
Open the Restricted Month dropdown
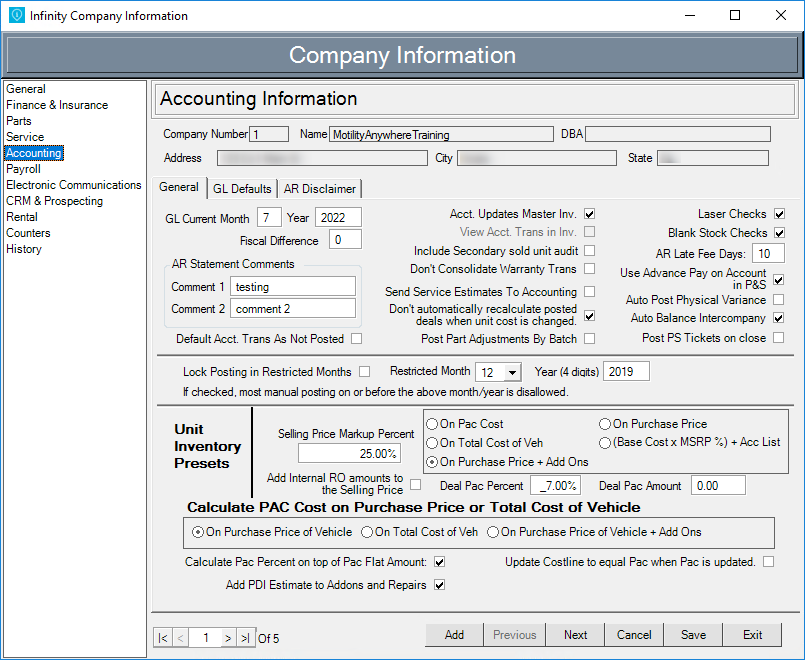512,372
